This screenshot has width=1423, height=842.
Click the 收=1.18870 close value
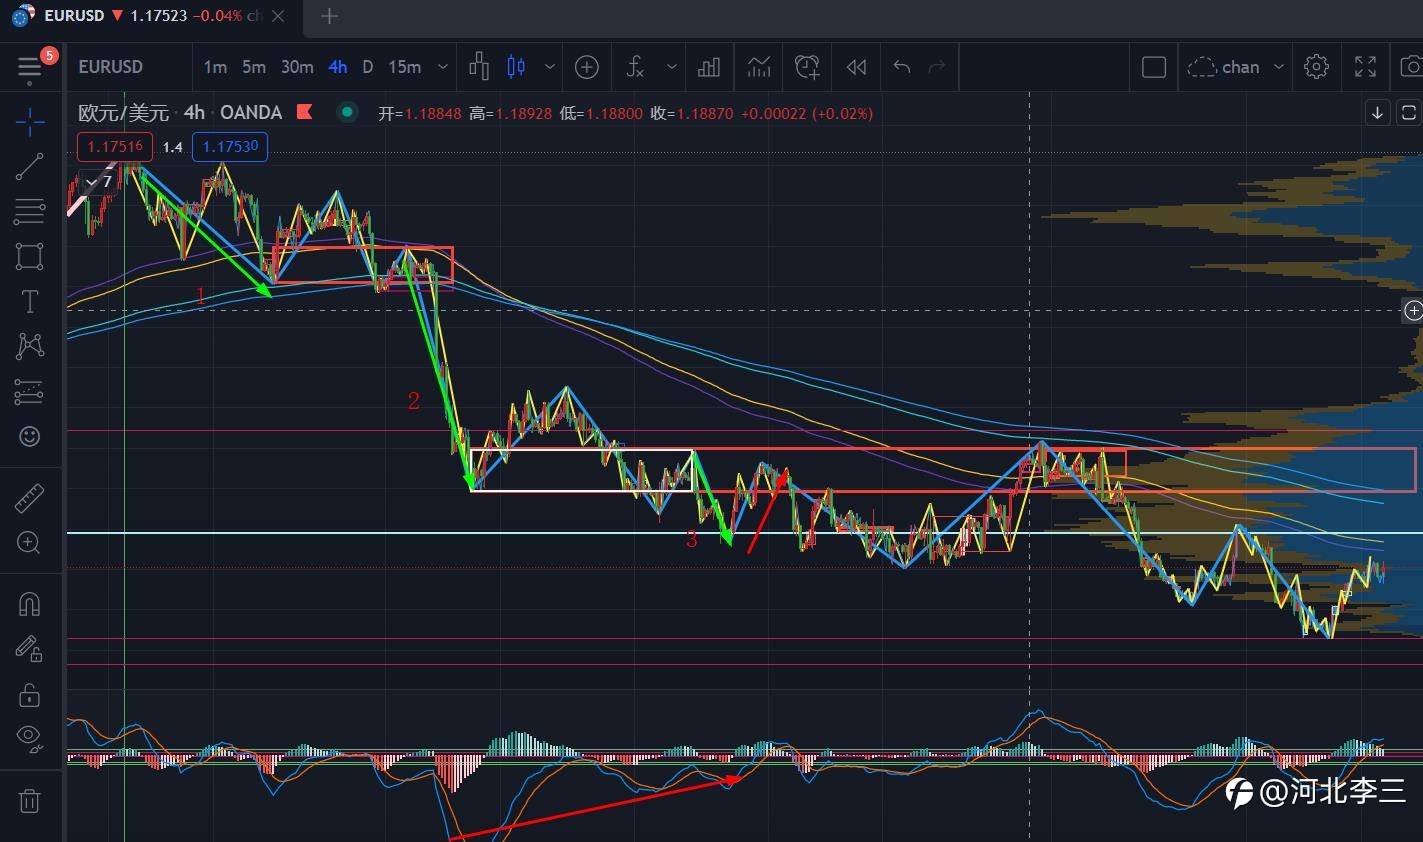[692, 114]
